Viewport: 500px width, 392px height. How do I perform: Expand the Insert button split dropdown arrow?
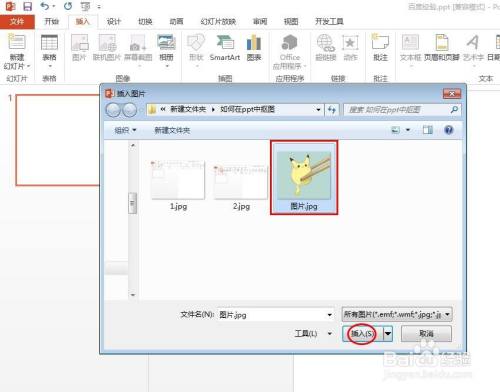coord(388,333)
